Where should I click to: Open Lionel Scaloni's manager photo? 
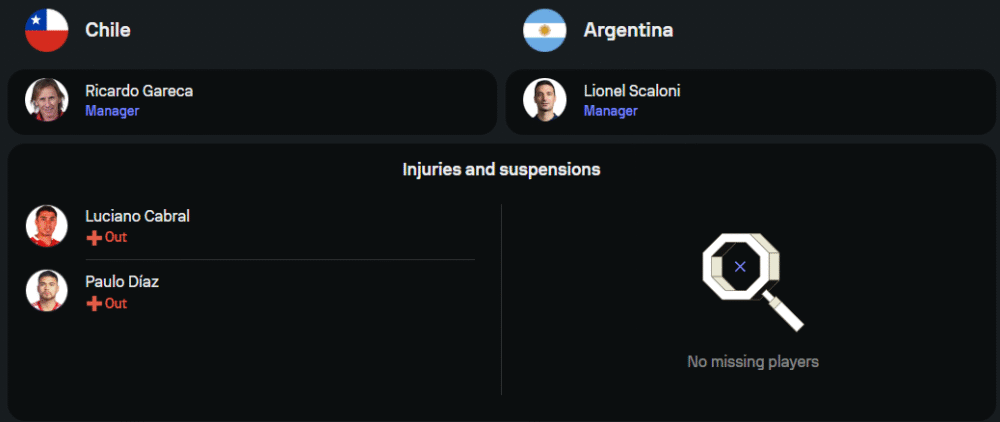tap(544, 100)
